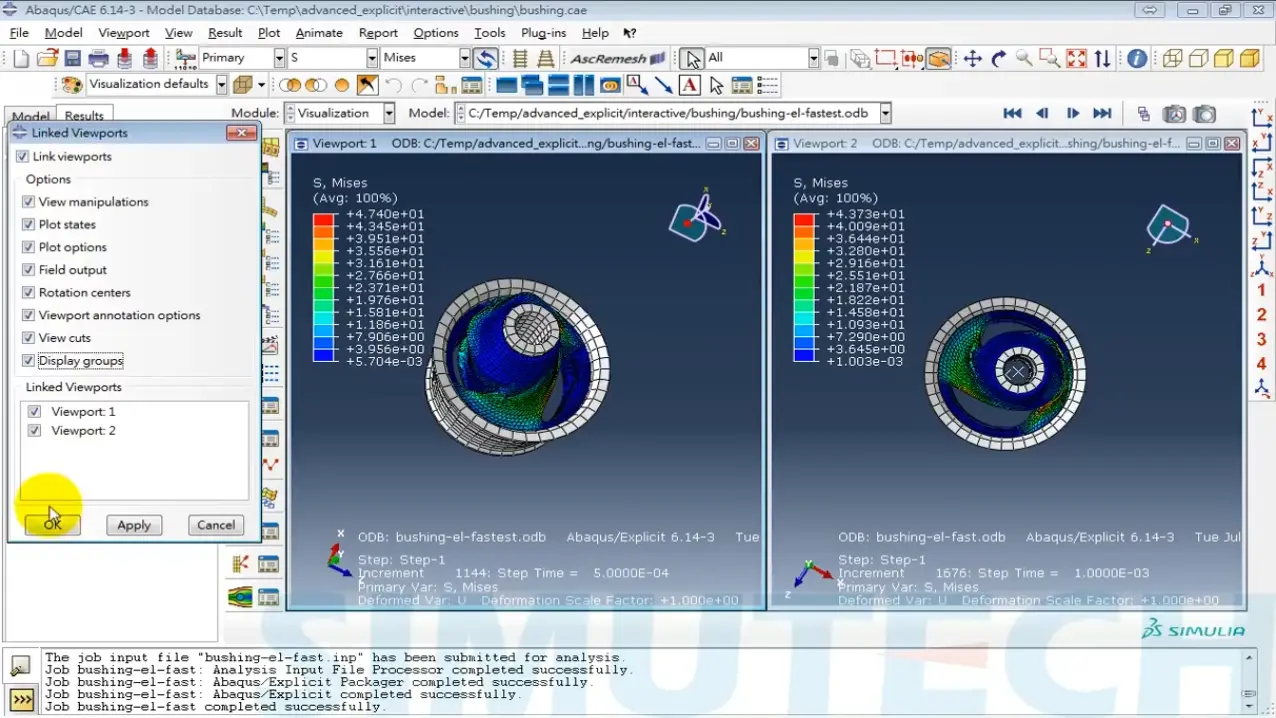The height and width of the screenshot is (718, 1276).
Task: Toggle Display groups checkbox
Action: (29, 360)
